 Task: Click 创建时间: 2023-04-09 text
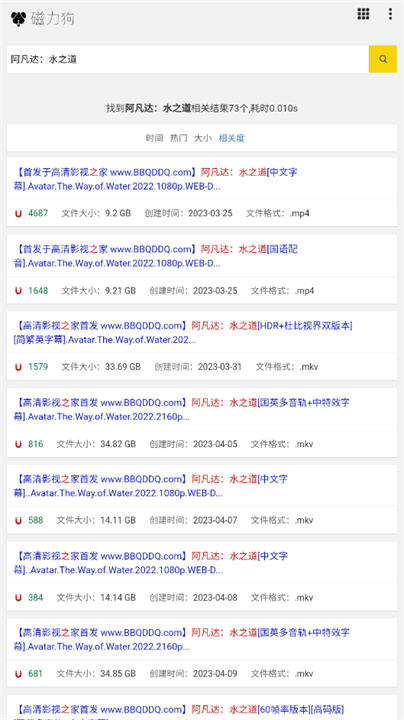(x=193, y=674)
